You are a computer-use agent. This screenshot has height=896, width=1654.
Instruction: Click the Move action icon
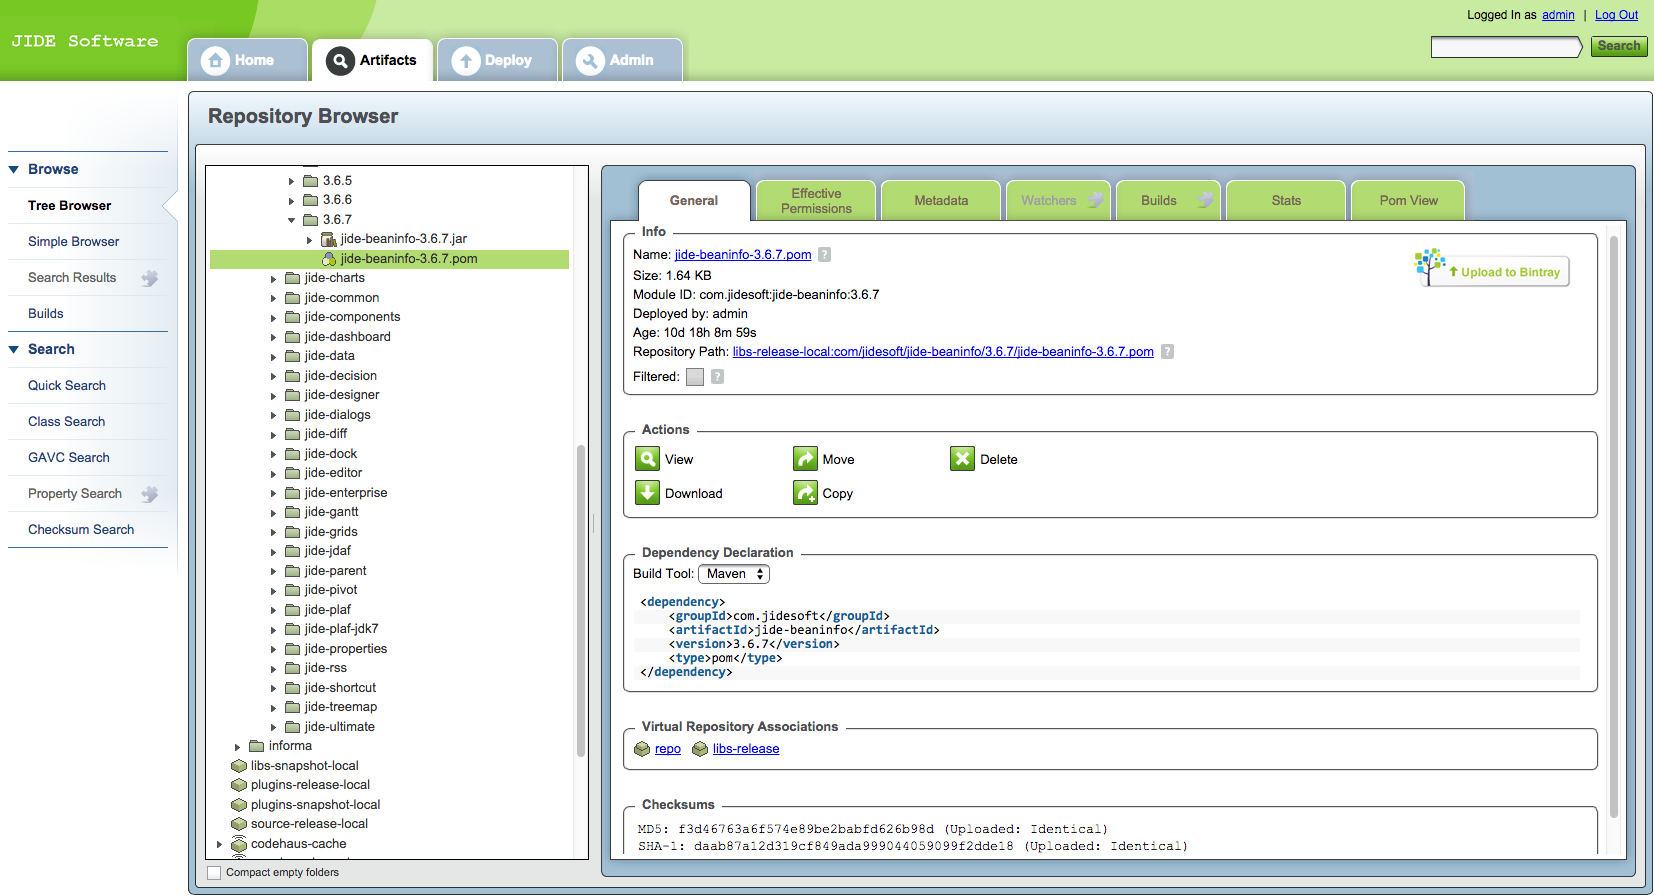click(805, 459)
